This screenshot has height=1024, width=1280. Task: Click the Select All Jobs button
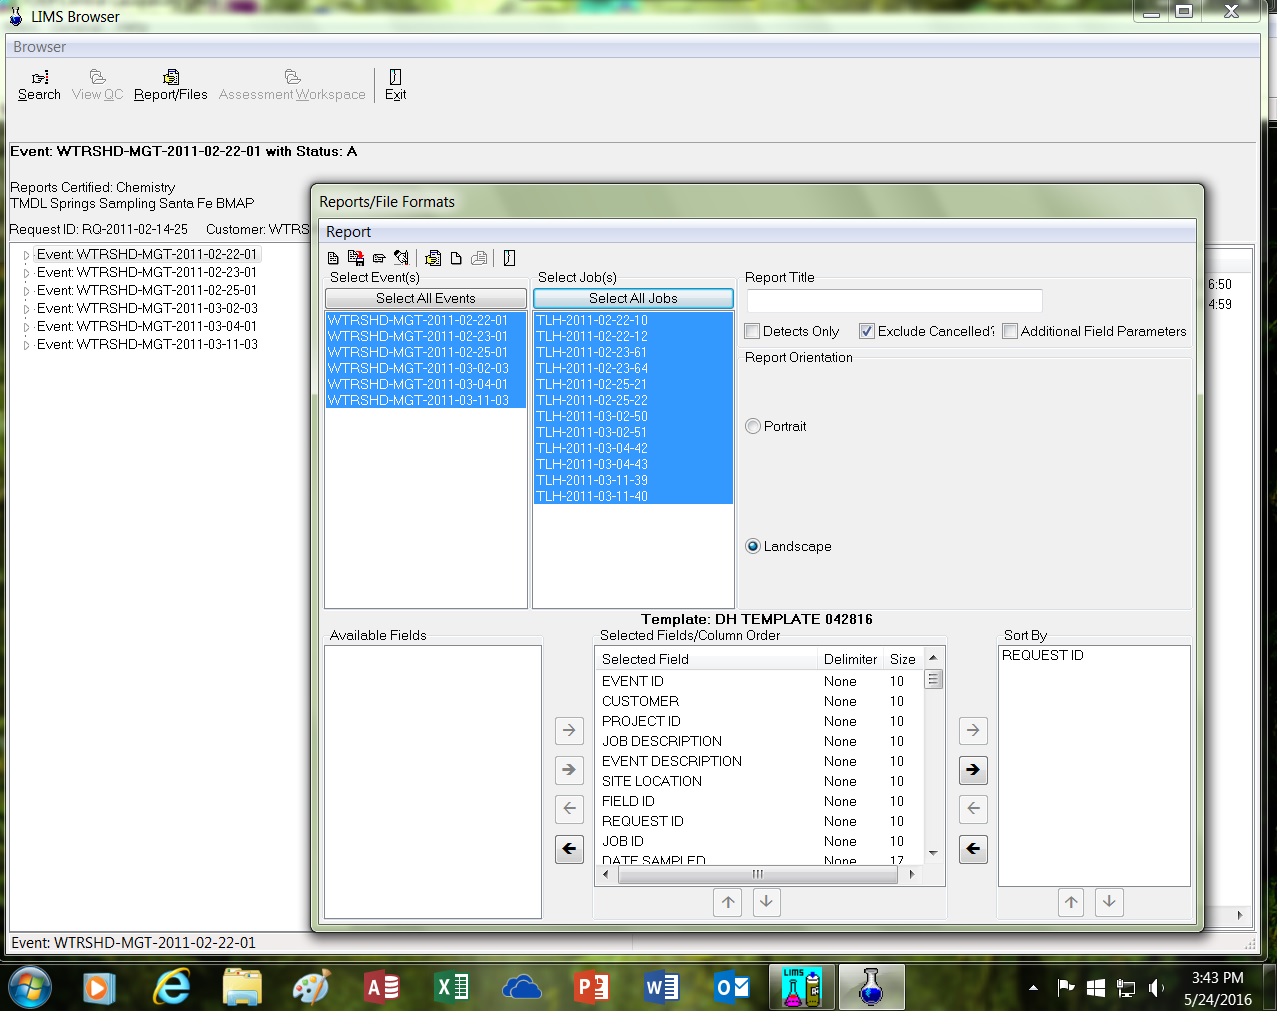click(x=633, y=298)
